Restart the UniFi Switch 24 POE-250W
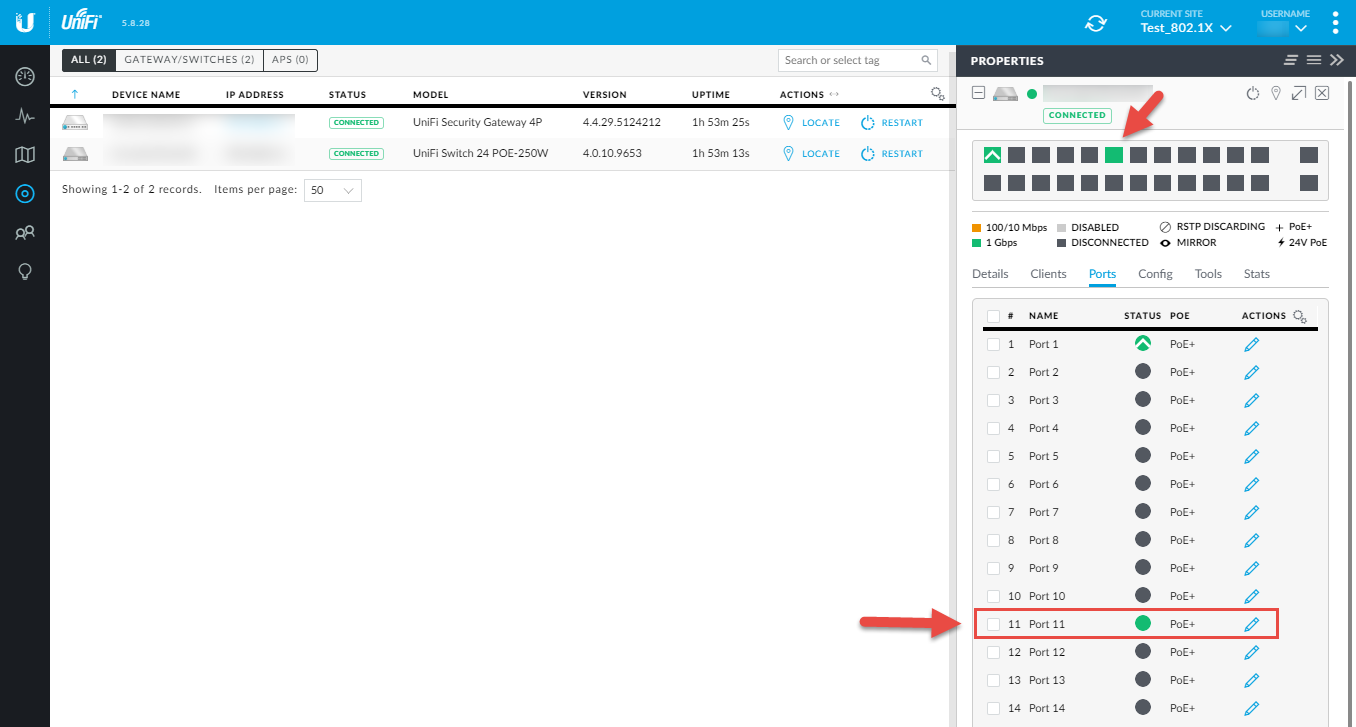 point(892,153)
